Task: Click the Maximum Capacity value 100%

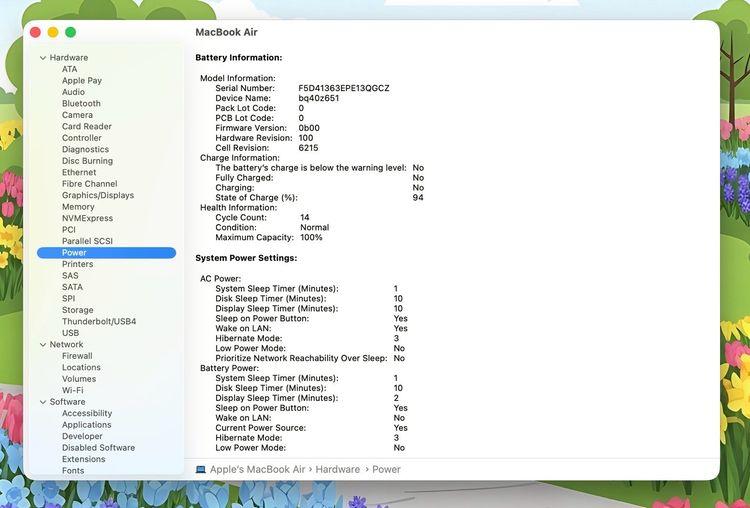Action: [311, 238]
